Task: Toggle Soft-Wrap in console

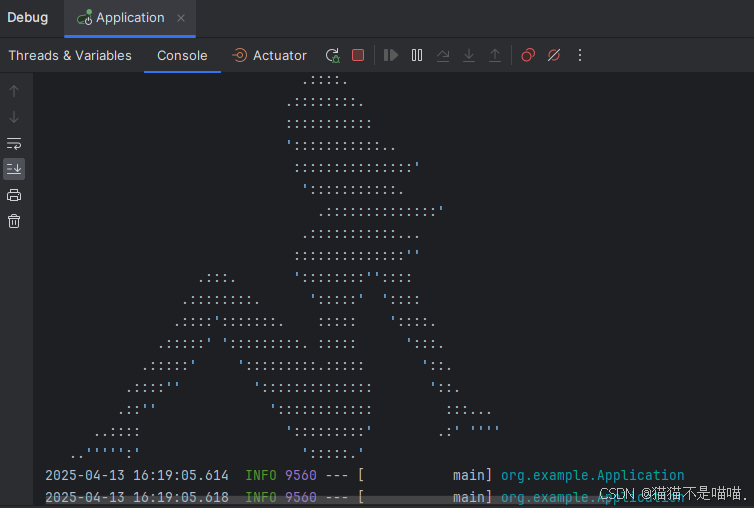Action: [x=14, y=143]
